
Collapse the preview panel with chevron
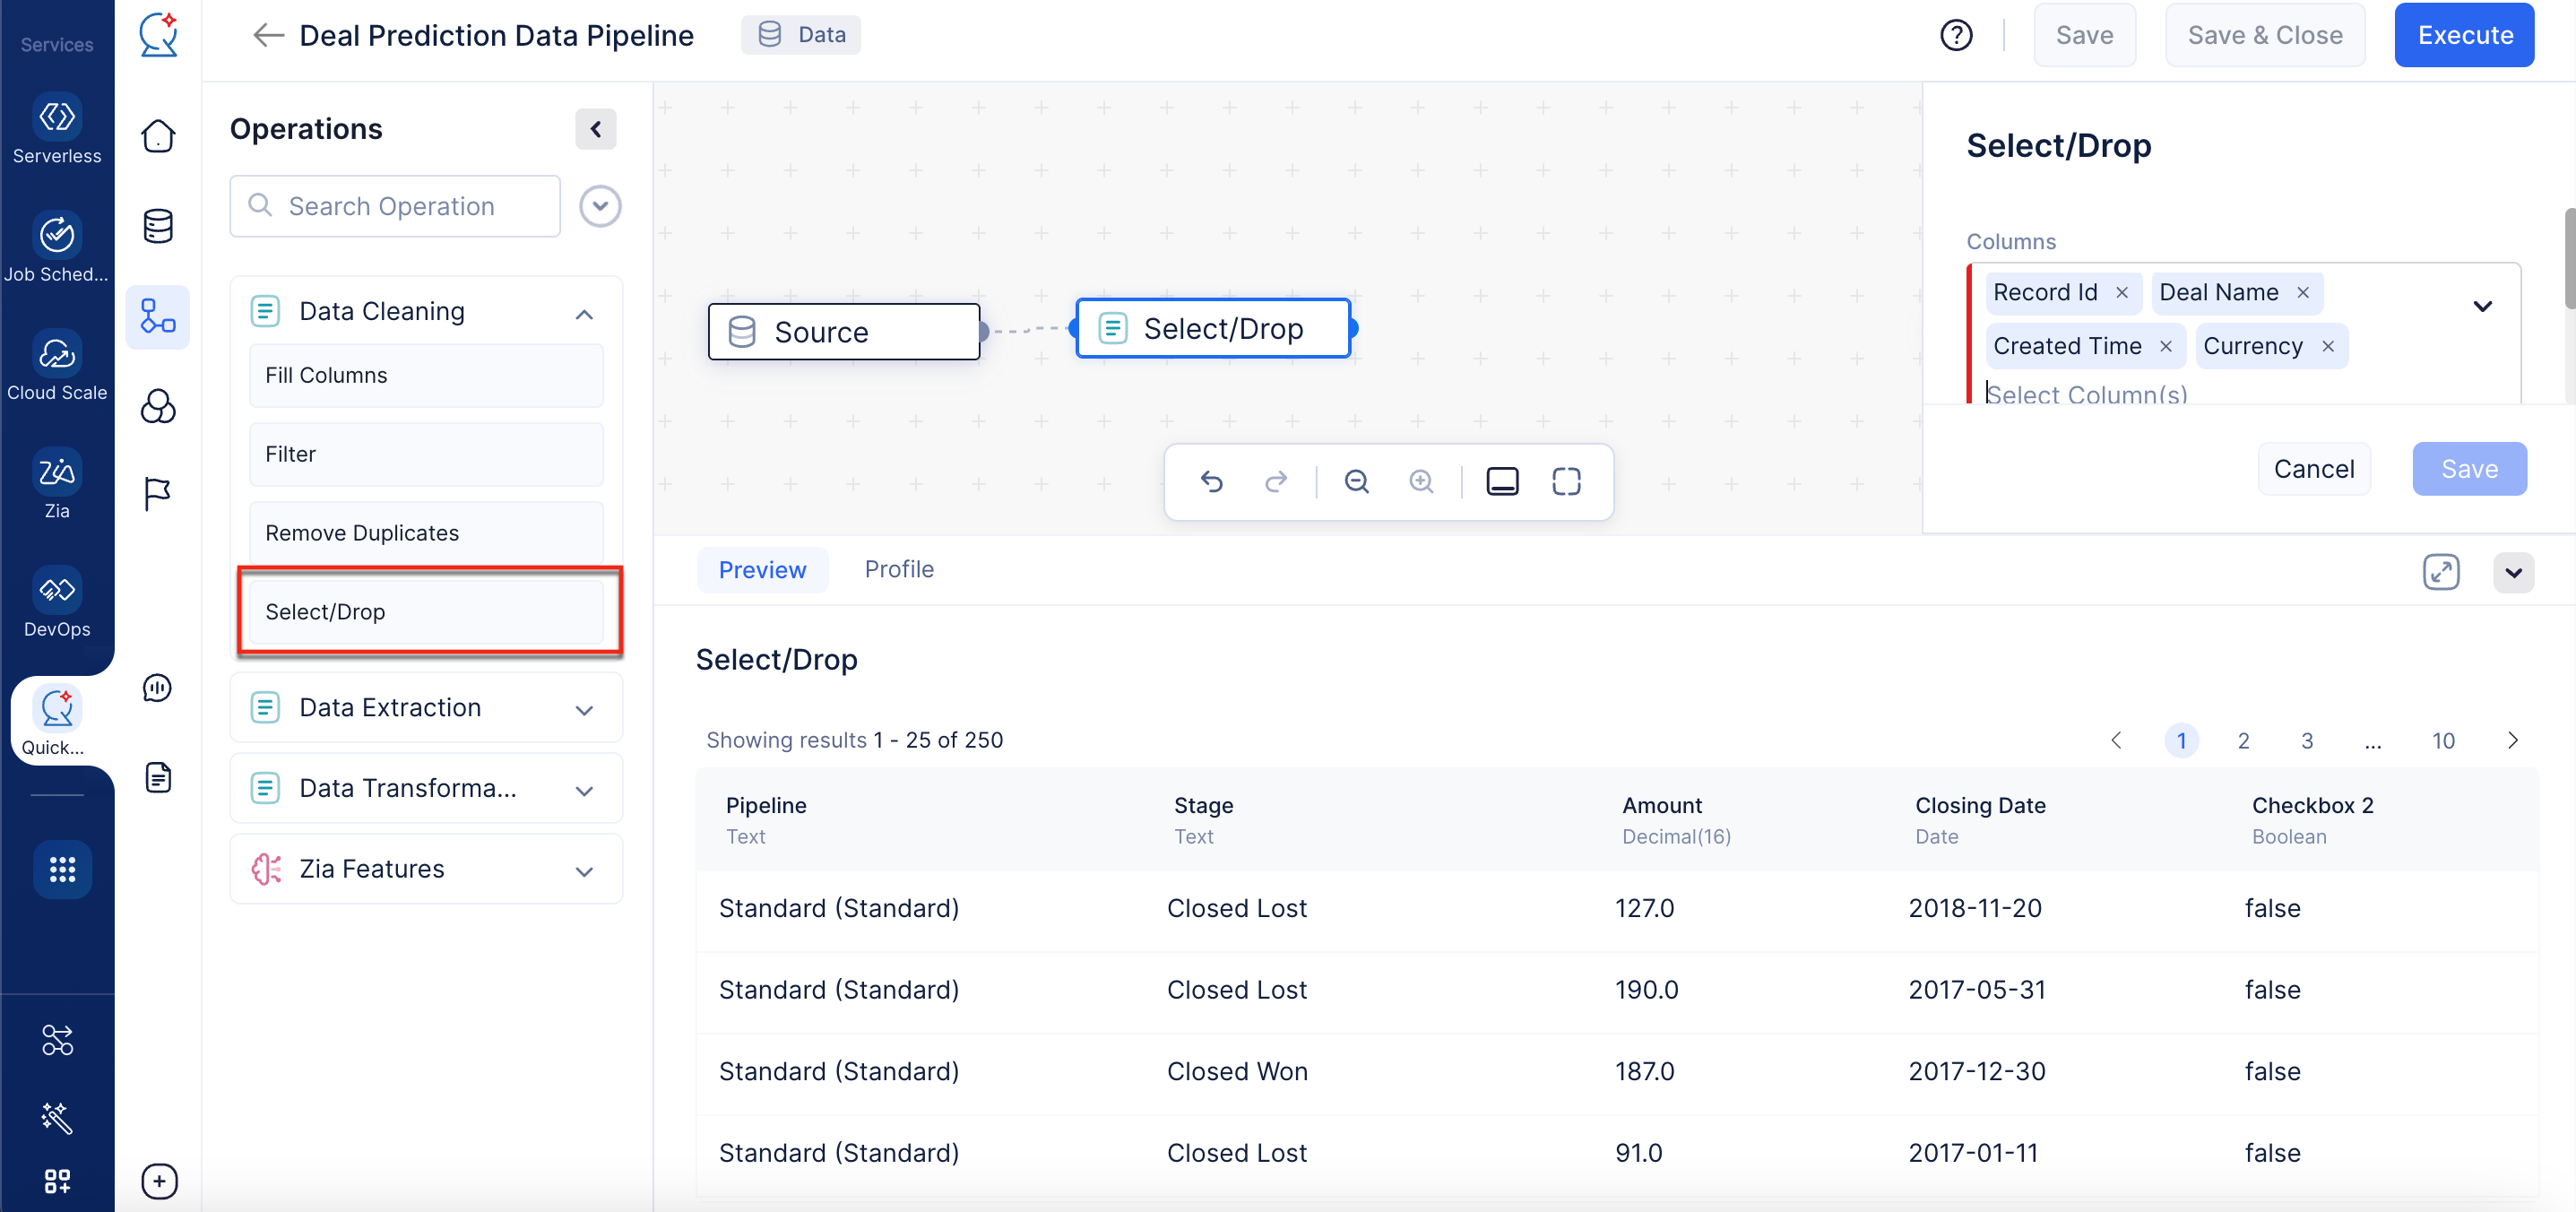click(2513, 573)
